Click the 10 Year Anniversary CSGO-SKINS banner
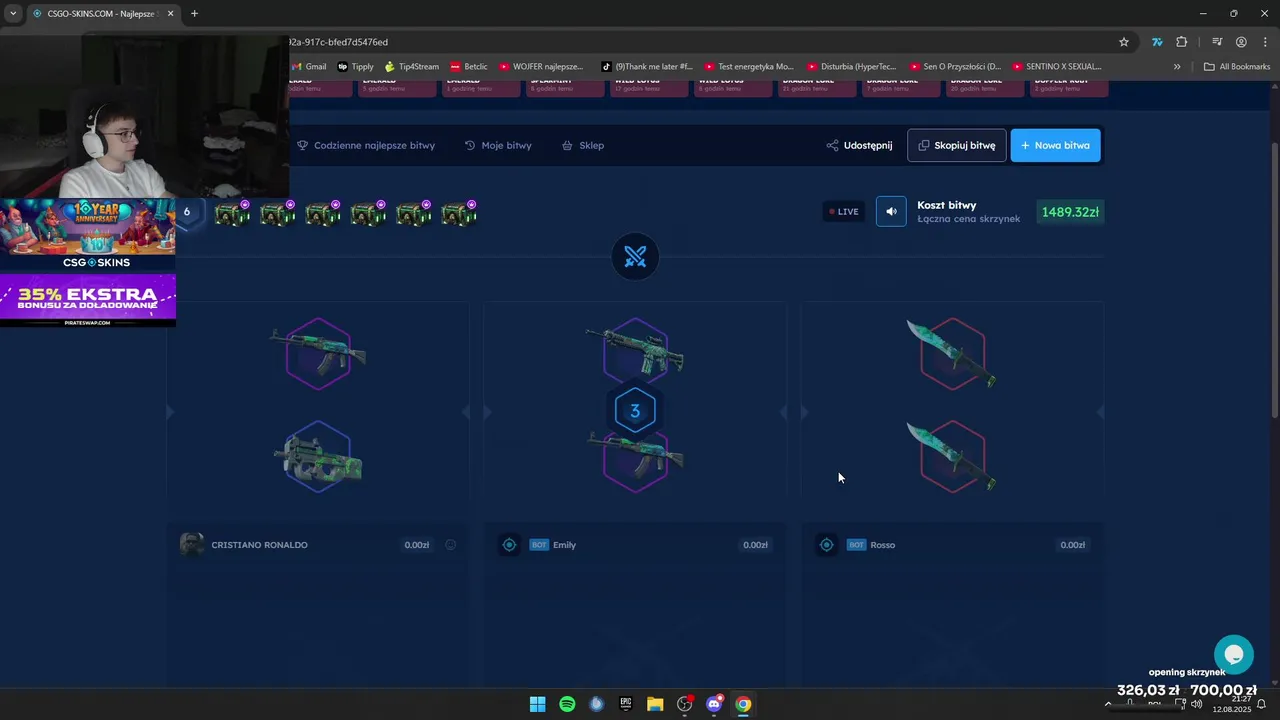This screenshot has height=720, width=1280. (88, 235)
